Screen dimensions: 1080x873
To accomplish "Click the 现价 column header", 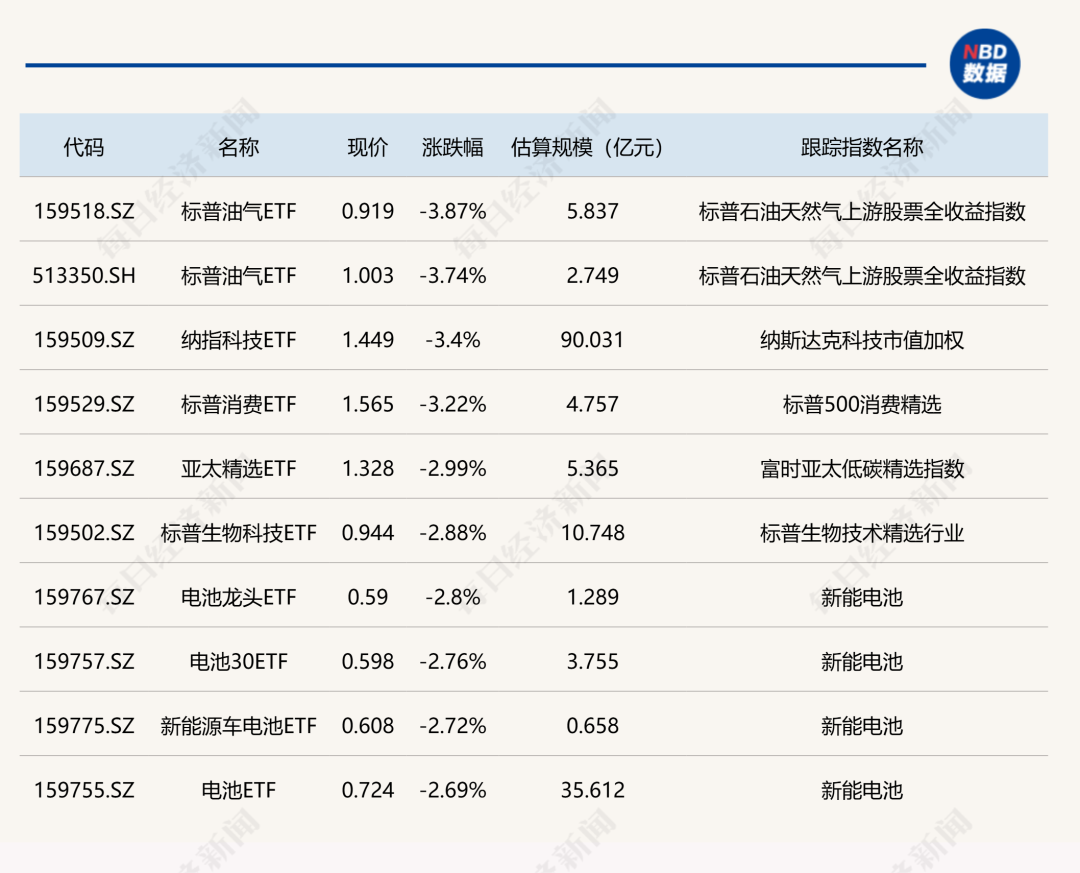I will tap(366, 146).
